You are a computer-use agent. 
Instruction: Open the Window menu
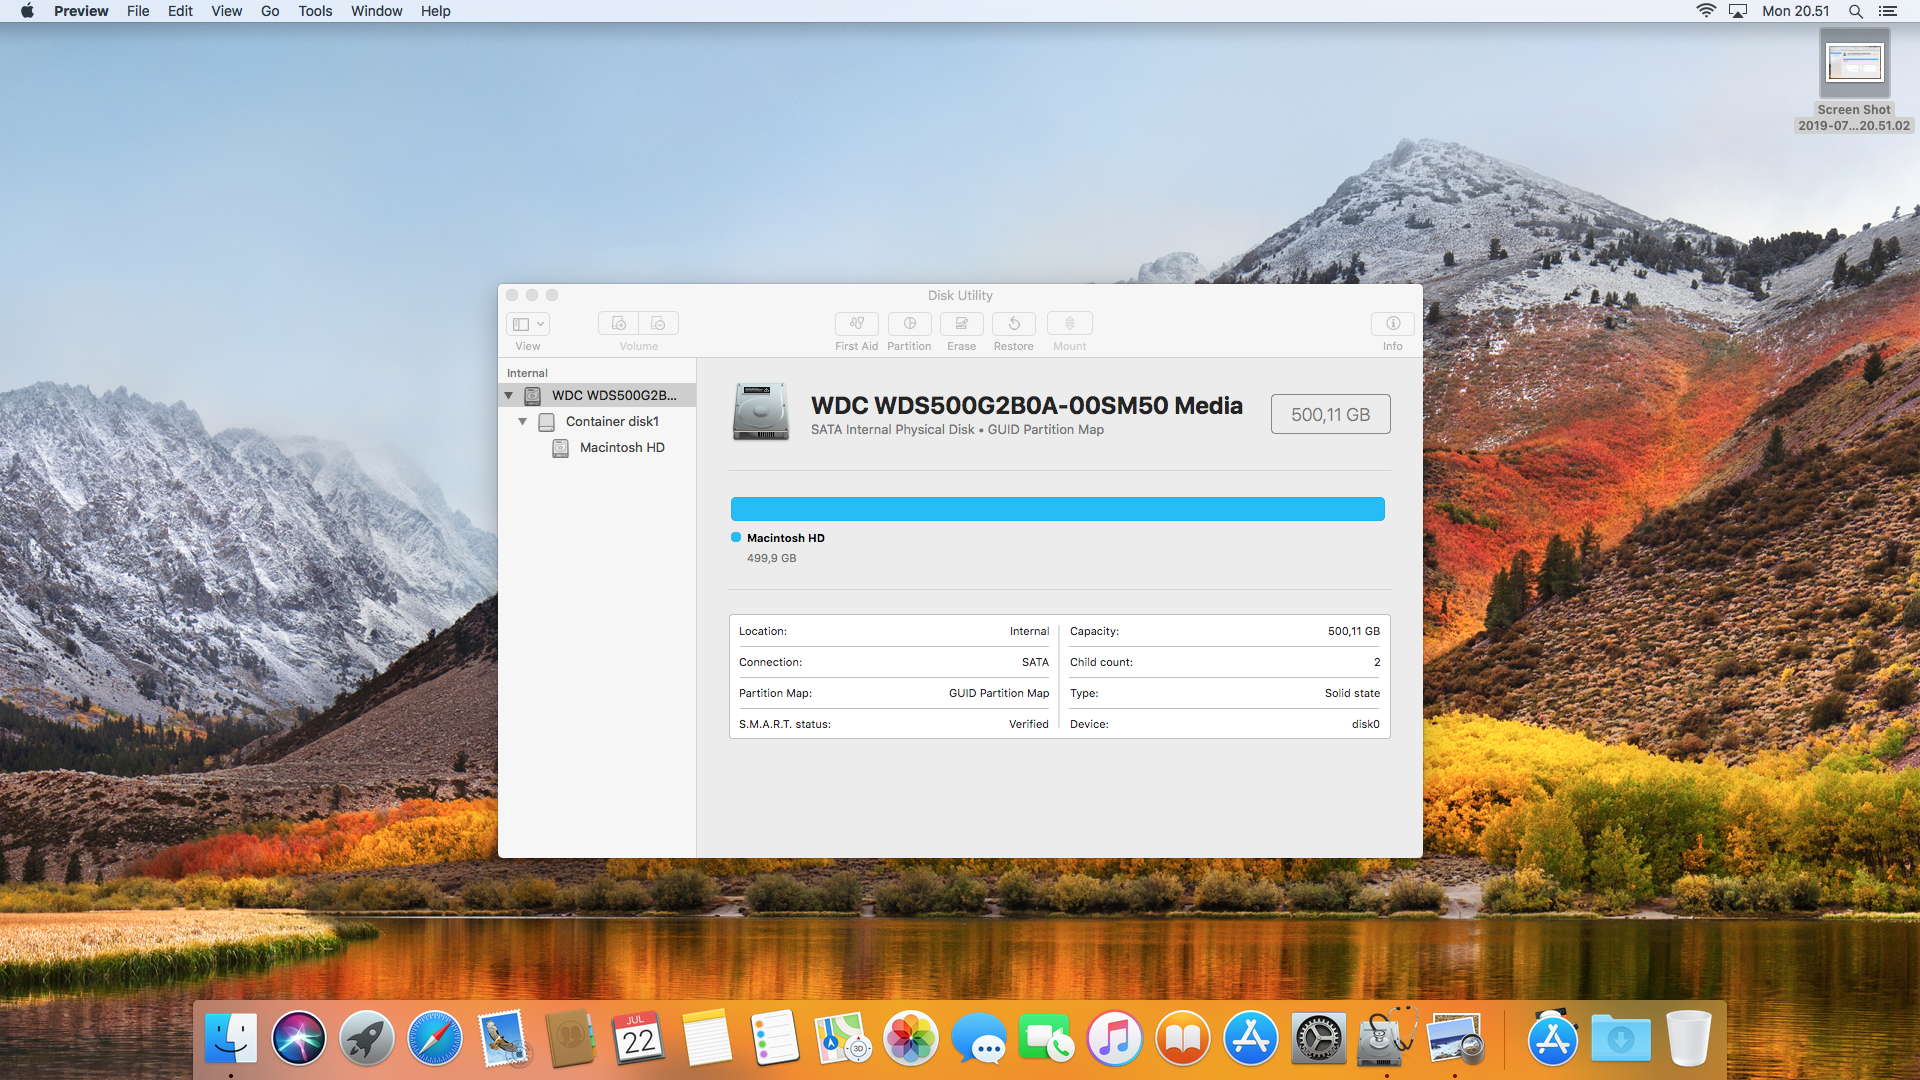pos(376,11)
